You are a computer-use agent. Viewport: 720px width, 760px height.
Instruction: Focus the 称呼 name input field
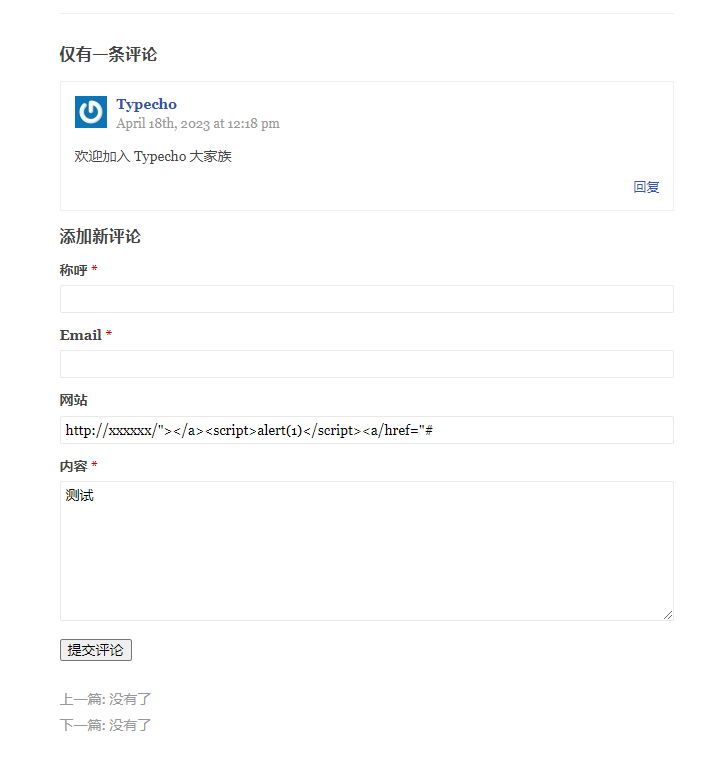(367, 299)
